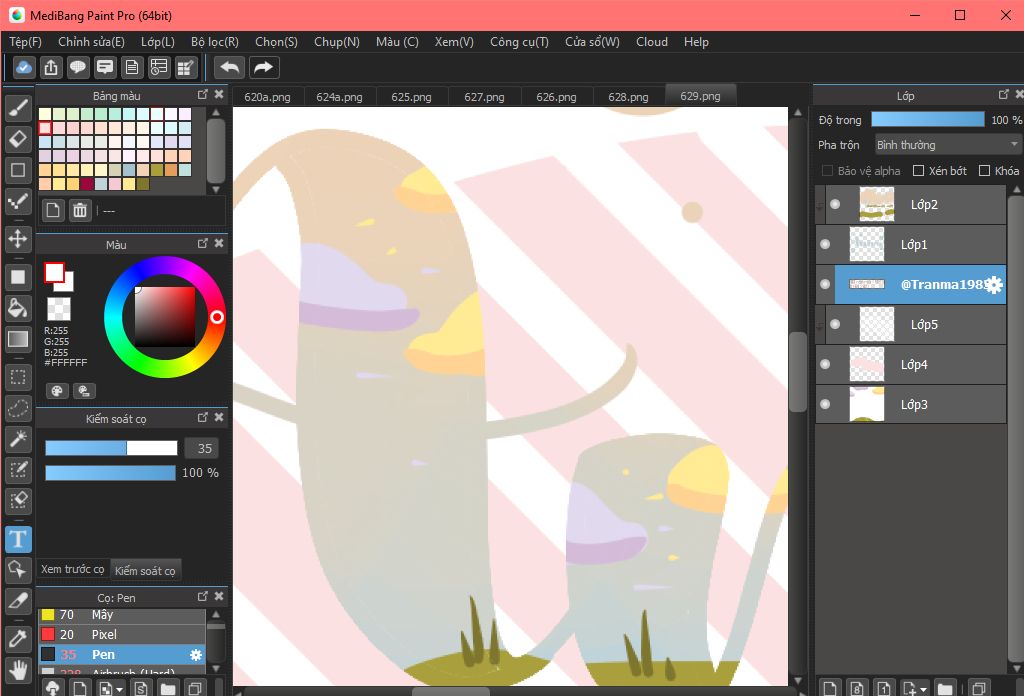
Task: Undock the Bảng màu panel
Action: 202,95
